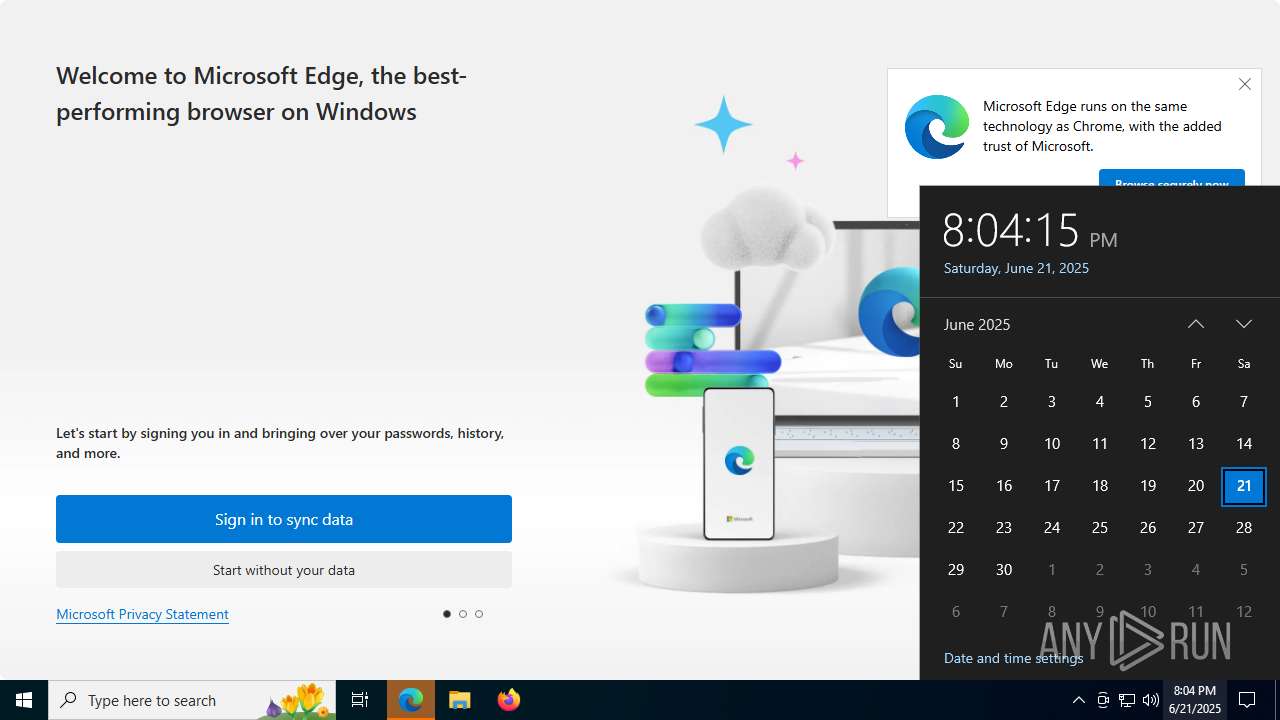Click the Microsoft Edge taskbar icon
The image size is (1280, 720).
(x=411, y=700)
